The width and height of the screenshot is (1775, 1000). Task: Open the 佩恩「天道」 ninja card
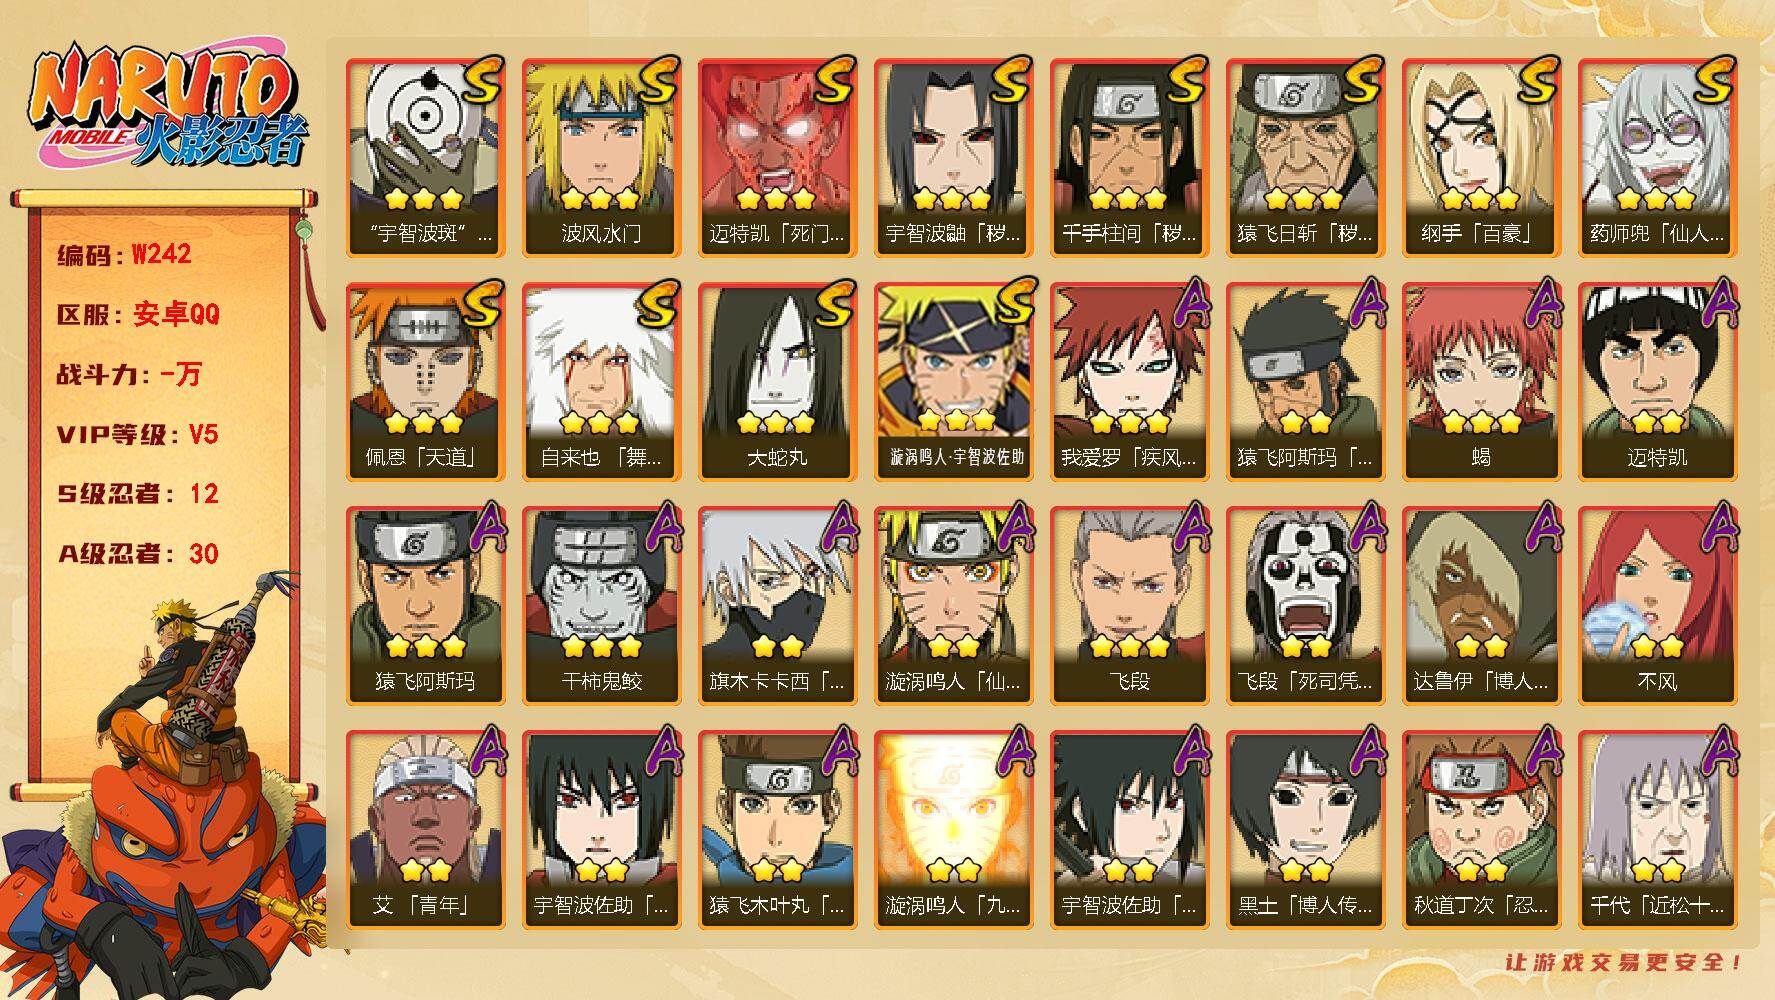425,381
